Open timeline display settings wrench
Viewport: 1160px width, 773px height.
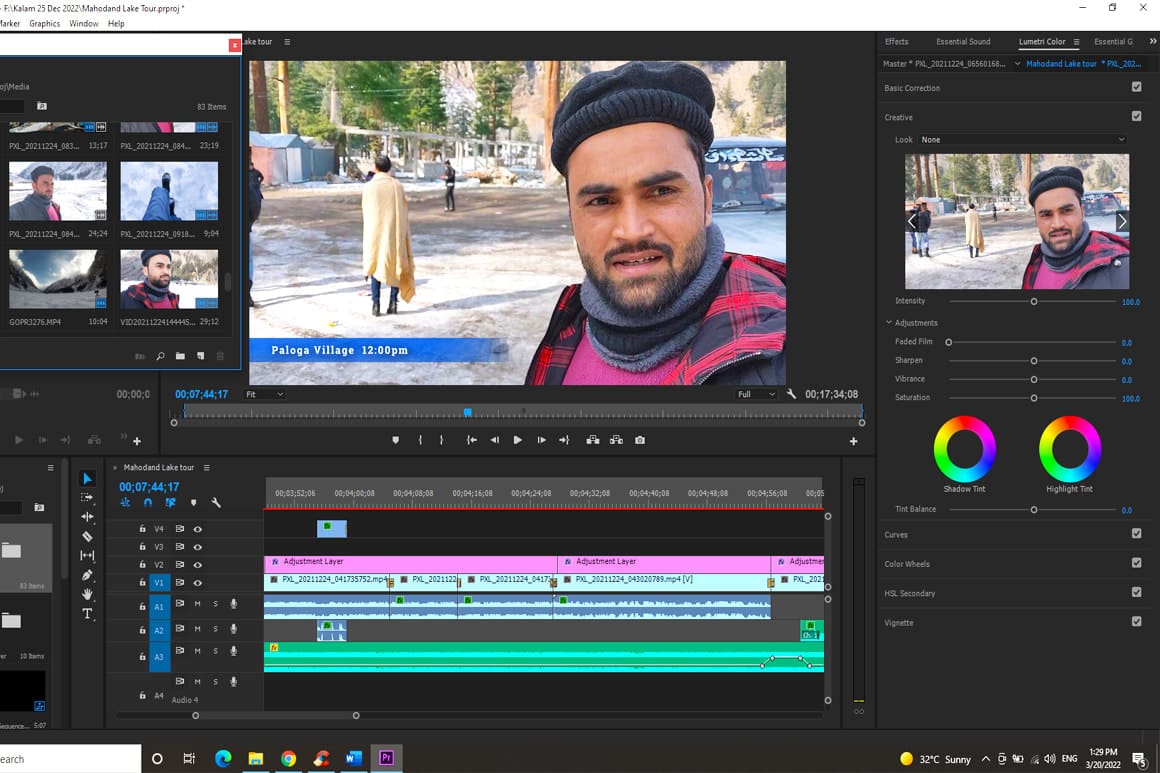(x=216, y=503)
